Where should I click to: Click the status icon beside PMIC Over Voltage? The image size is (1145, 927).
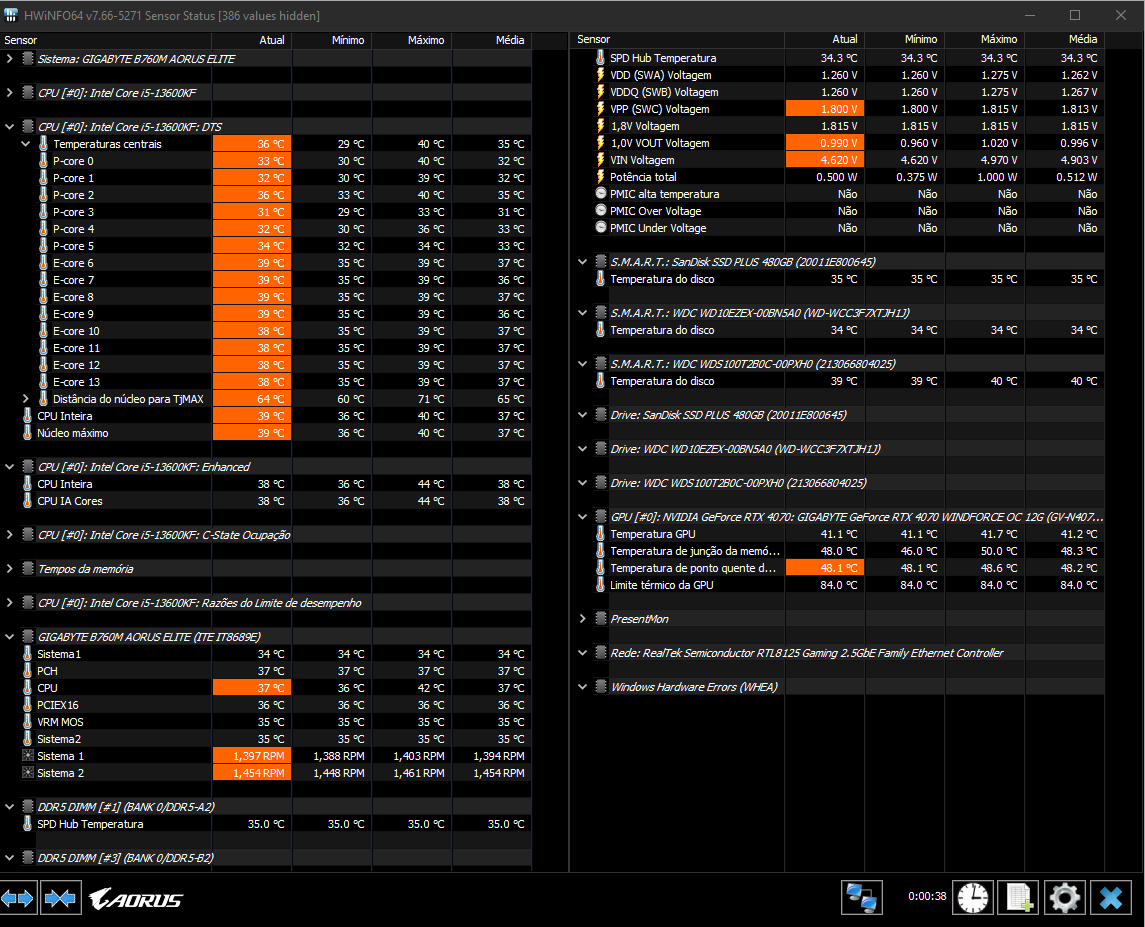pyautogui.click(x=600, y=210)
